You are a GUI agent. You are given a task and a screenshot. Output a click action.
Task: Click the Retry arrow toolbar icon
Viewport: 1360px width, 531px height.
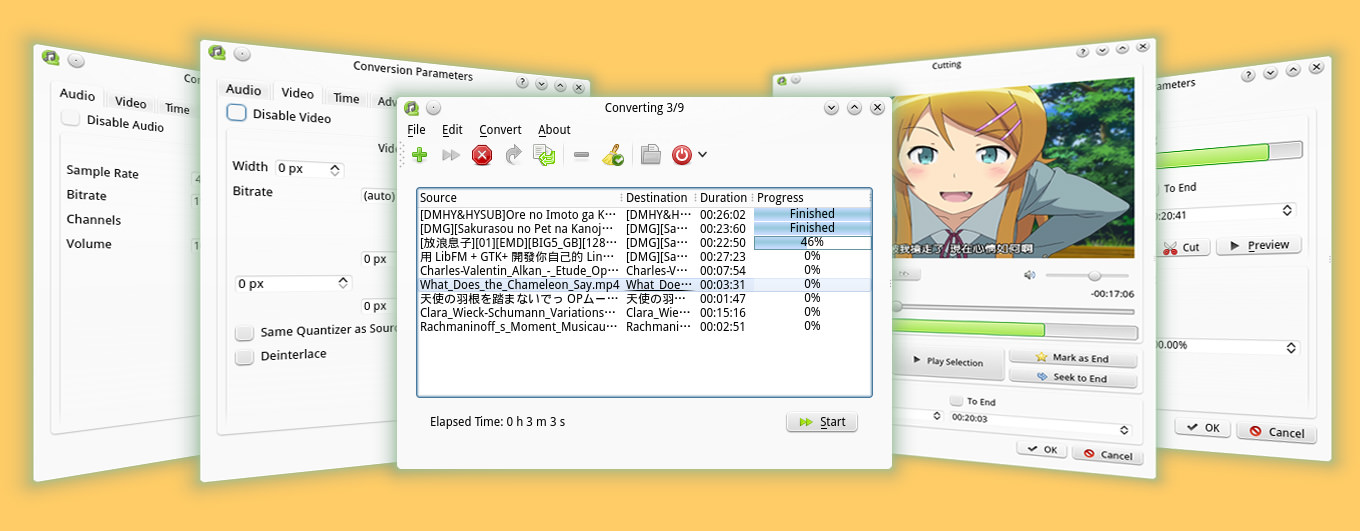513,155
